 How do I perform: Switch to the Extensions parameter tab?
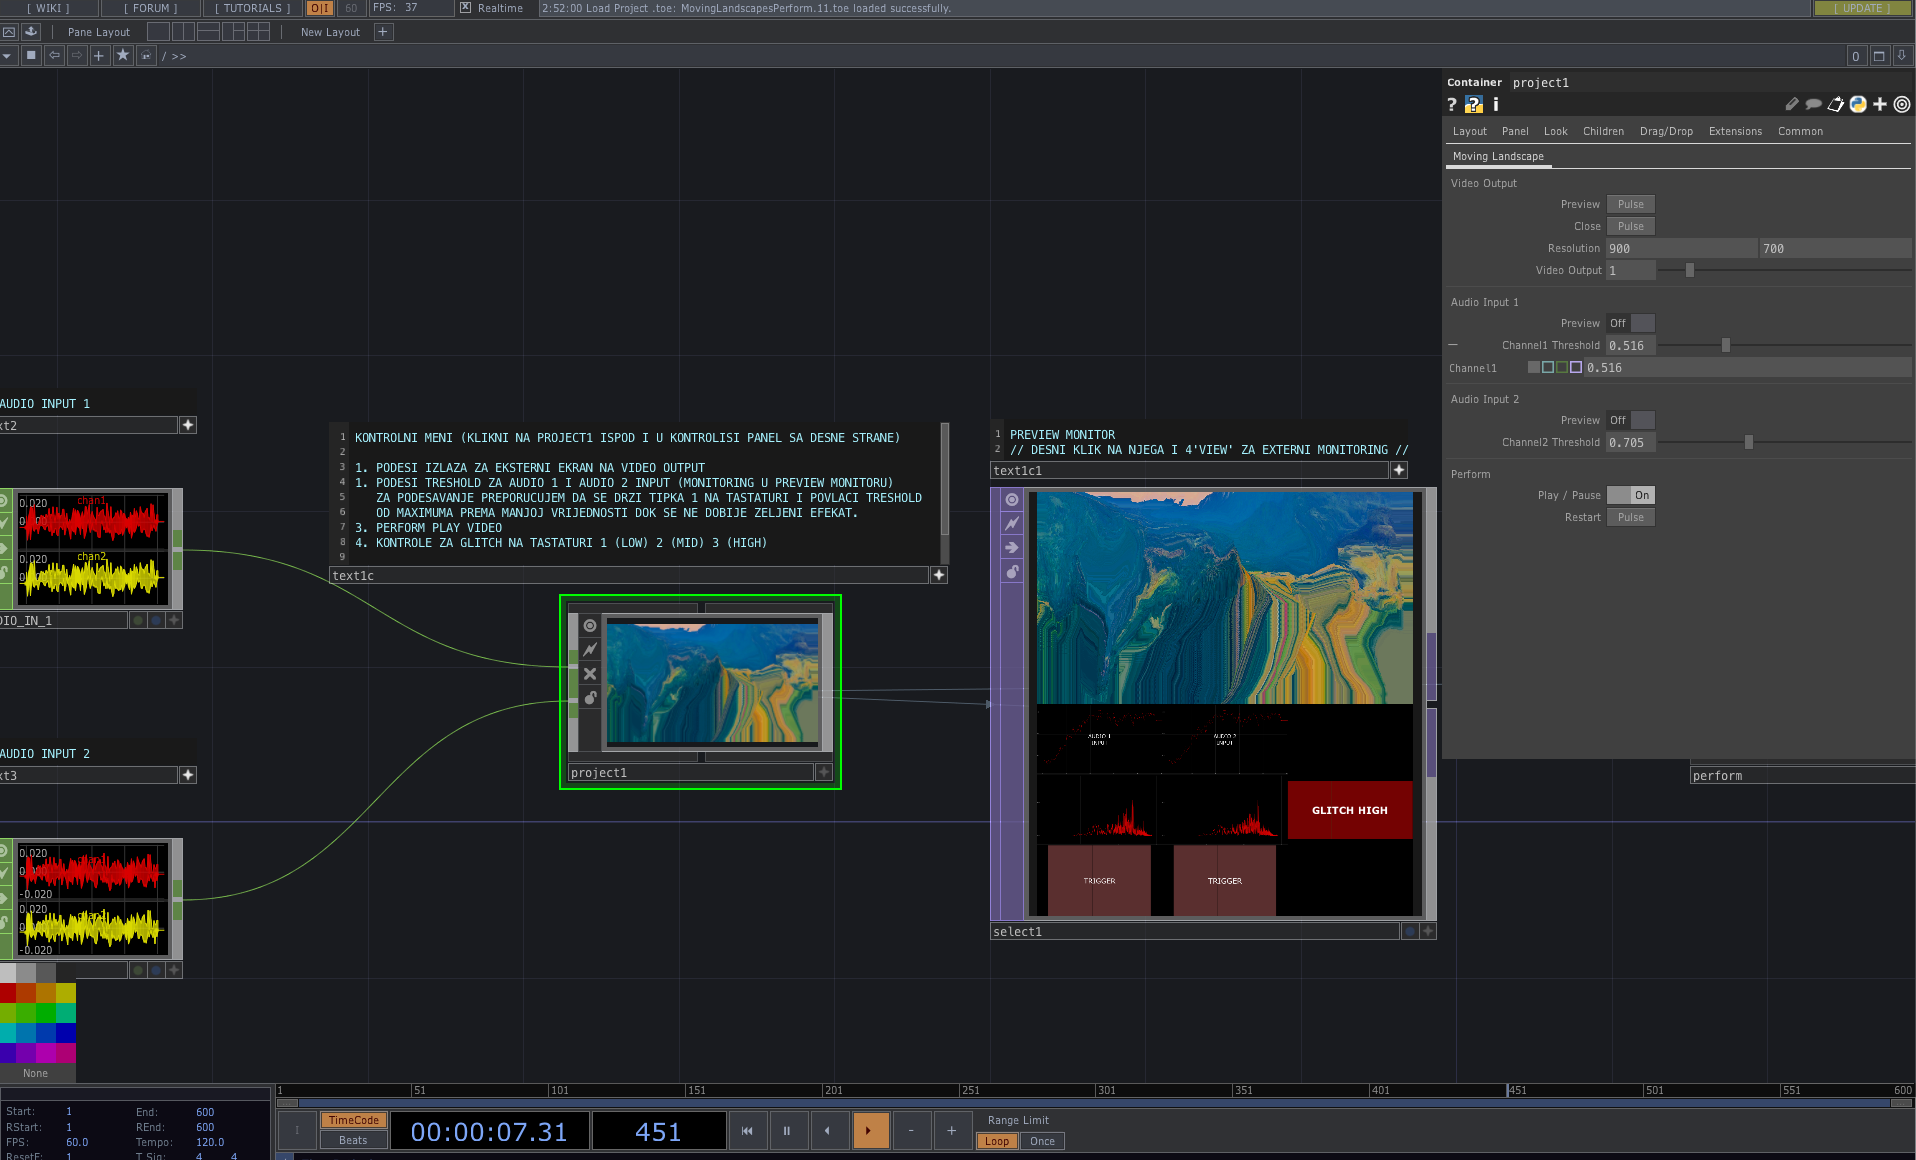[x=1735, y=131]
